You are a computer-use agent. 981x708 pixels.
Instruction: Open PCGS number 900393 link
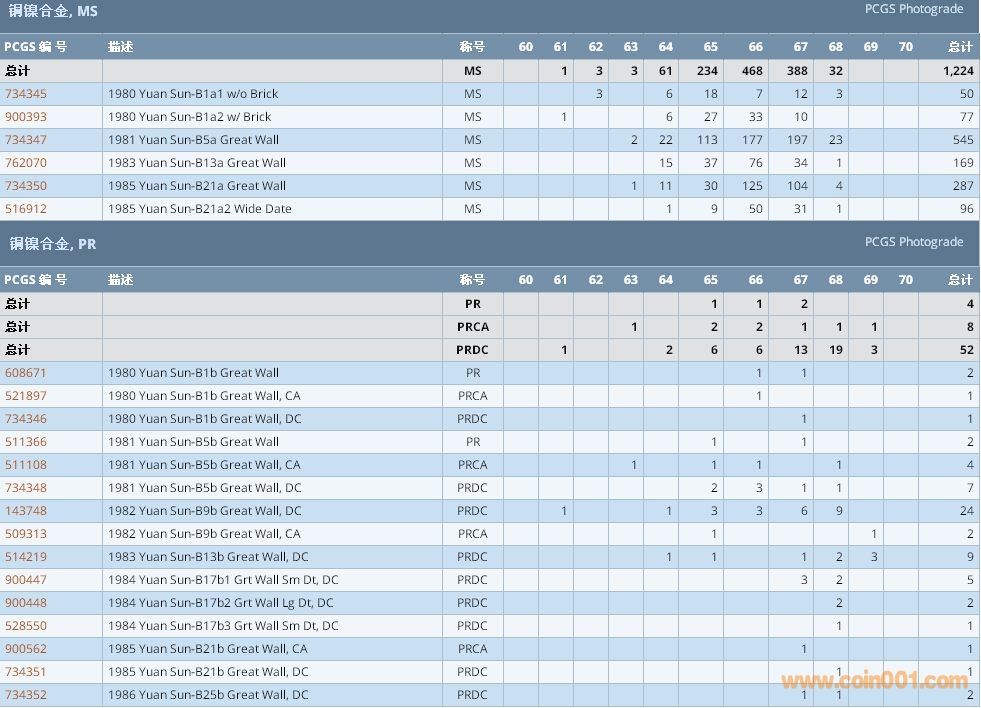(x=26, y=117)
